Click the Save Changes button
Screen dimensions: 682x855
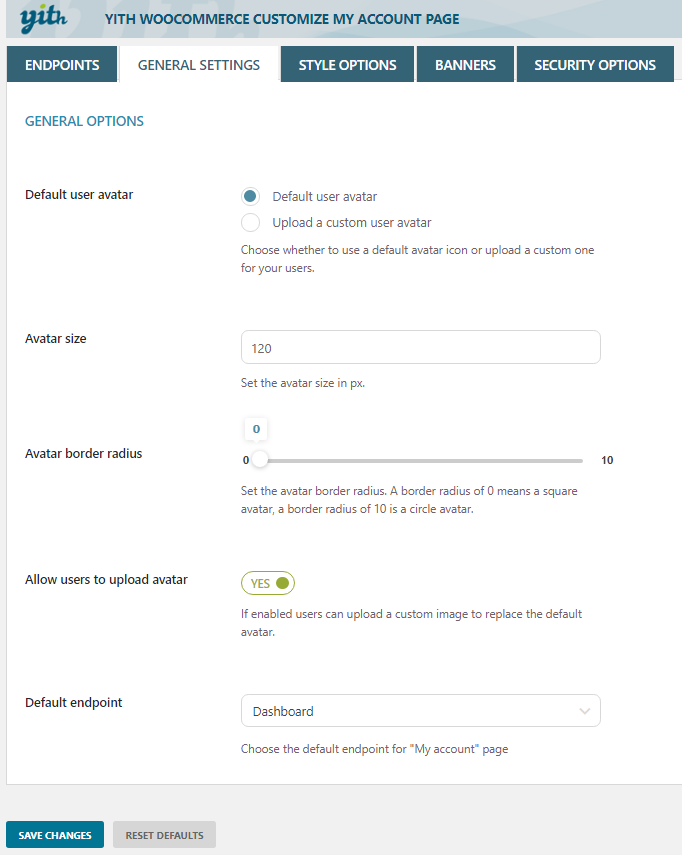(55, 835)
